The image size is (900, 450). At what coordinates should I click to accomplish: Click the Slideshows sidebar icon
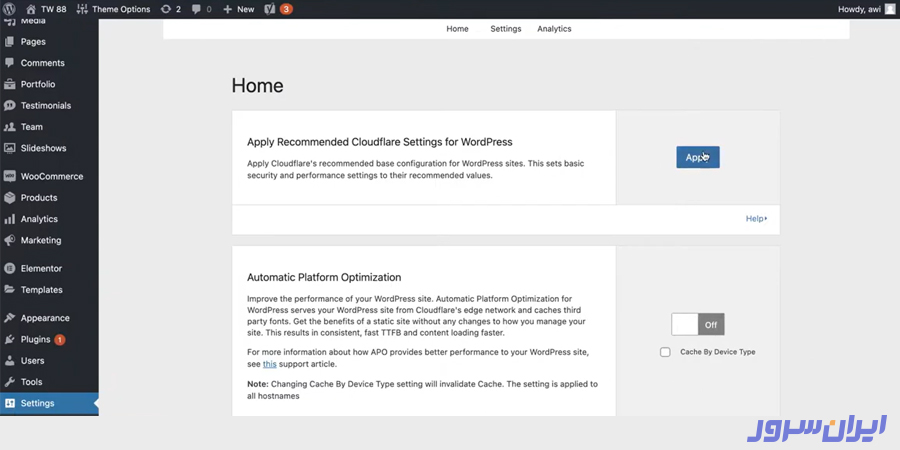click(x=9, y=148)
